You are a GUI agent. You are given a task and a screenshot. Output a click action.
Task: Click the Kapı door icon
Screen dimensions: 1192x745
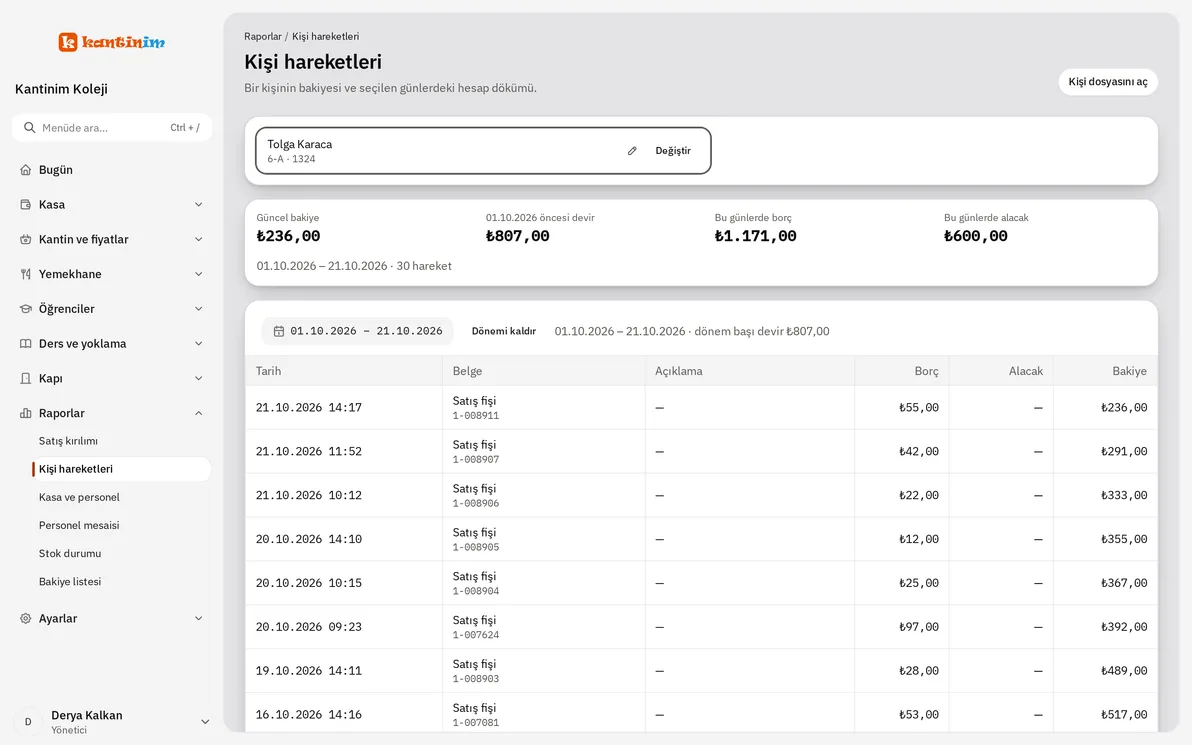(26, 379)
